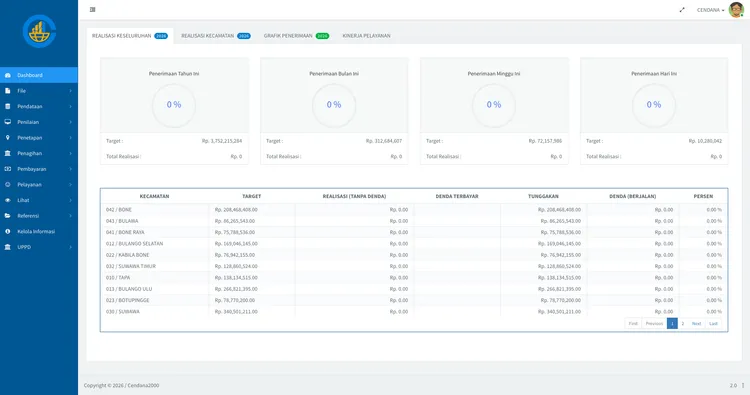
Task: Select page 1 in pagination
Action: (x=672, y=324)
